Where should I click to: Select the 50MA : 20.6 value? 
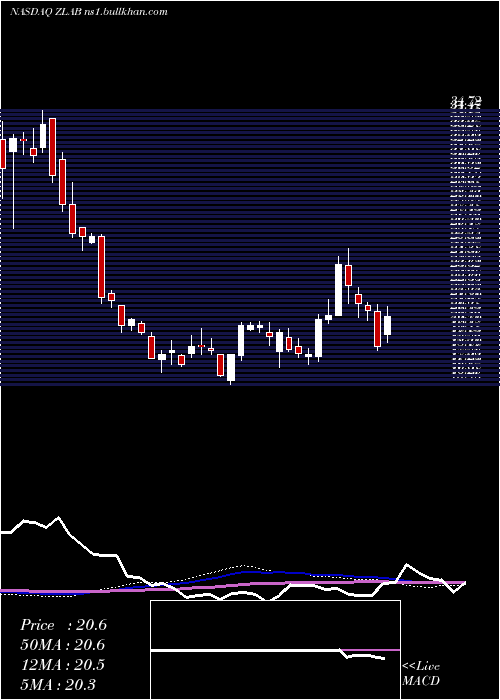[62, 645]
